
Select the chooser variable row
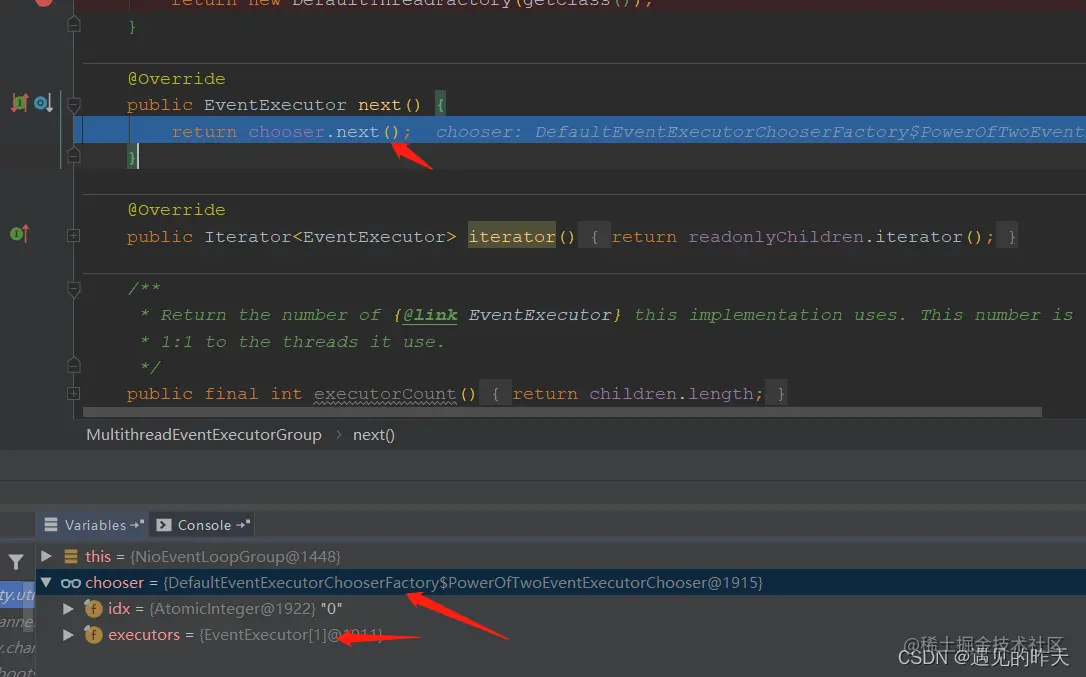[x=560, y=583]
